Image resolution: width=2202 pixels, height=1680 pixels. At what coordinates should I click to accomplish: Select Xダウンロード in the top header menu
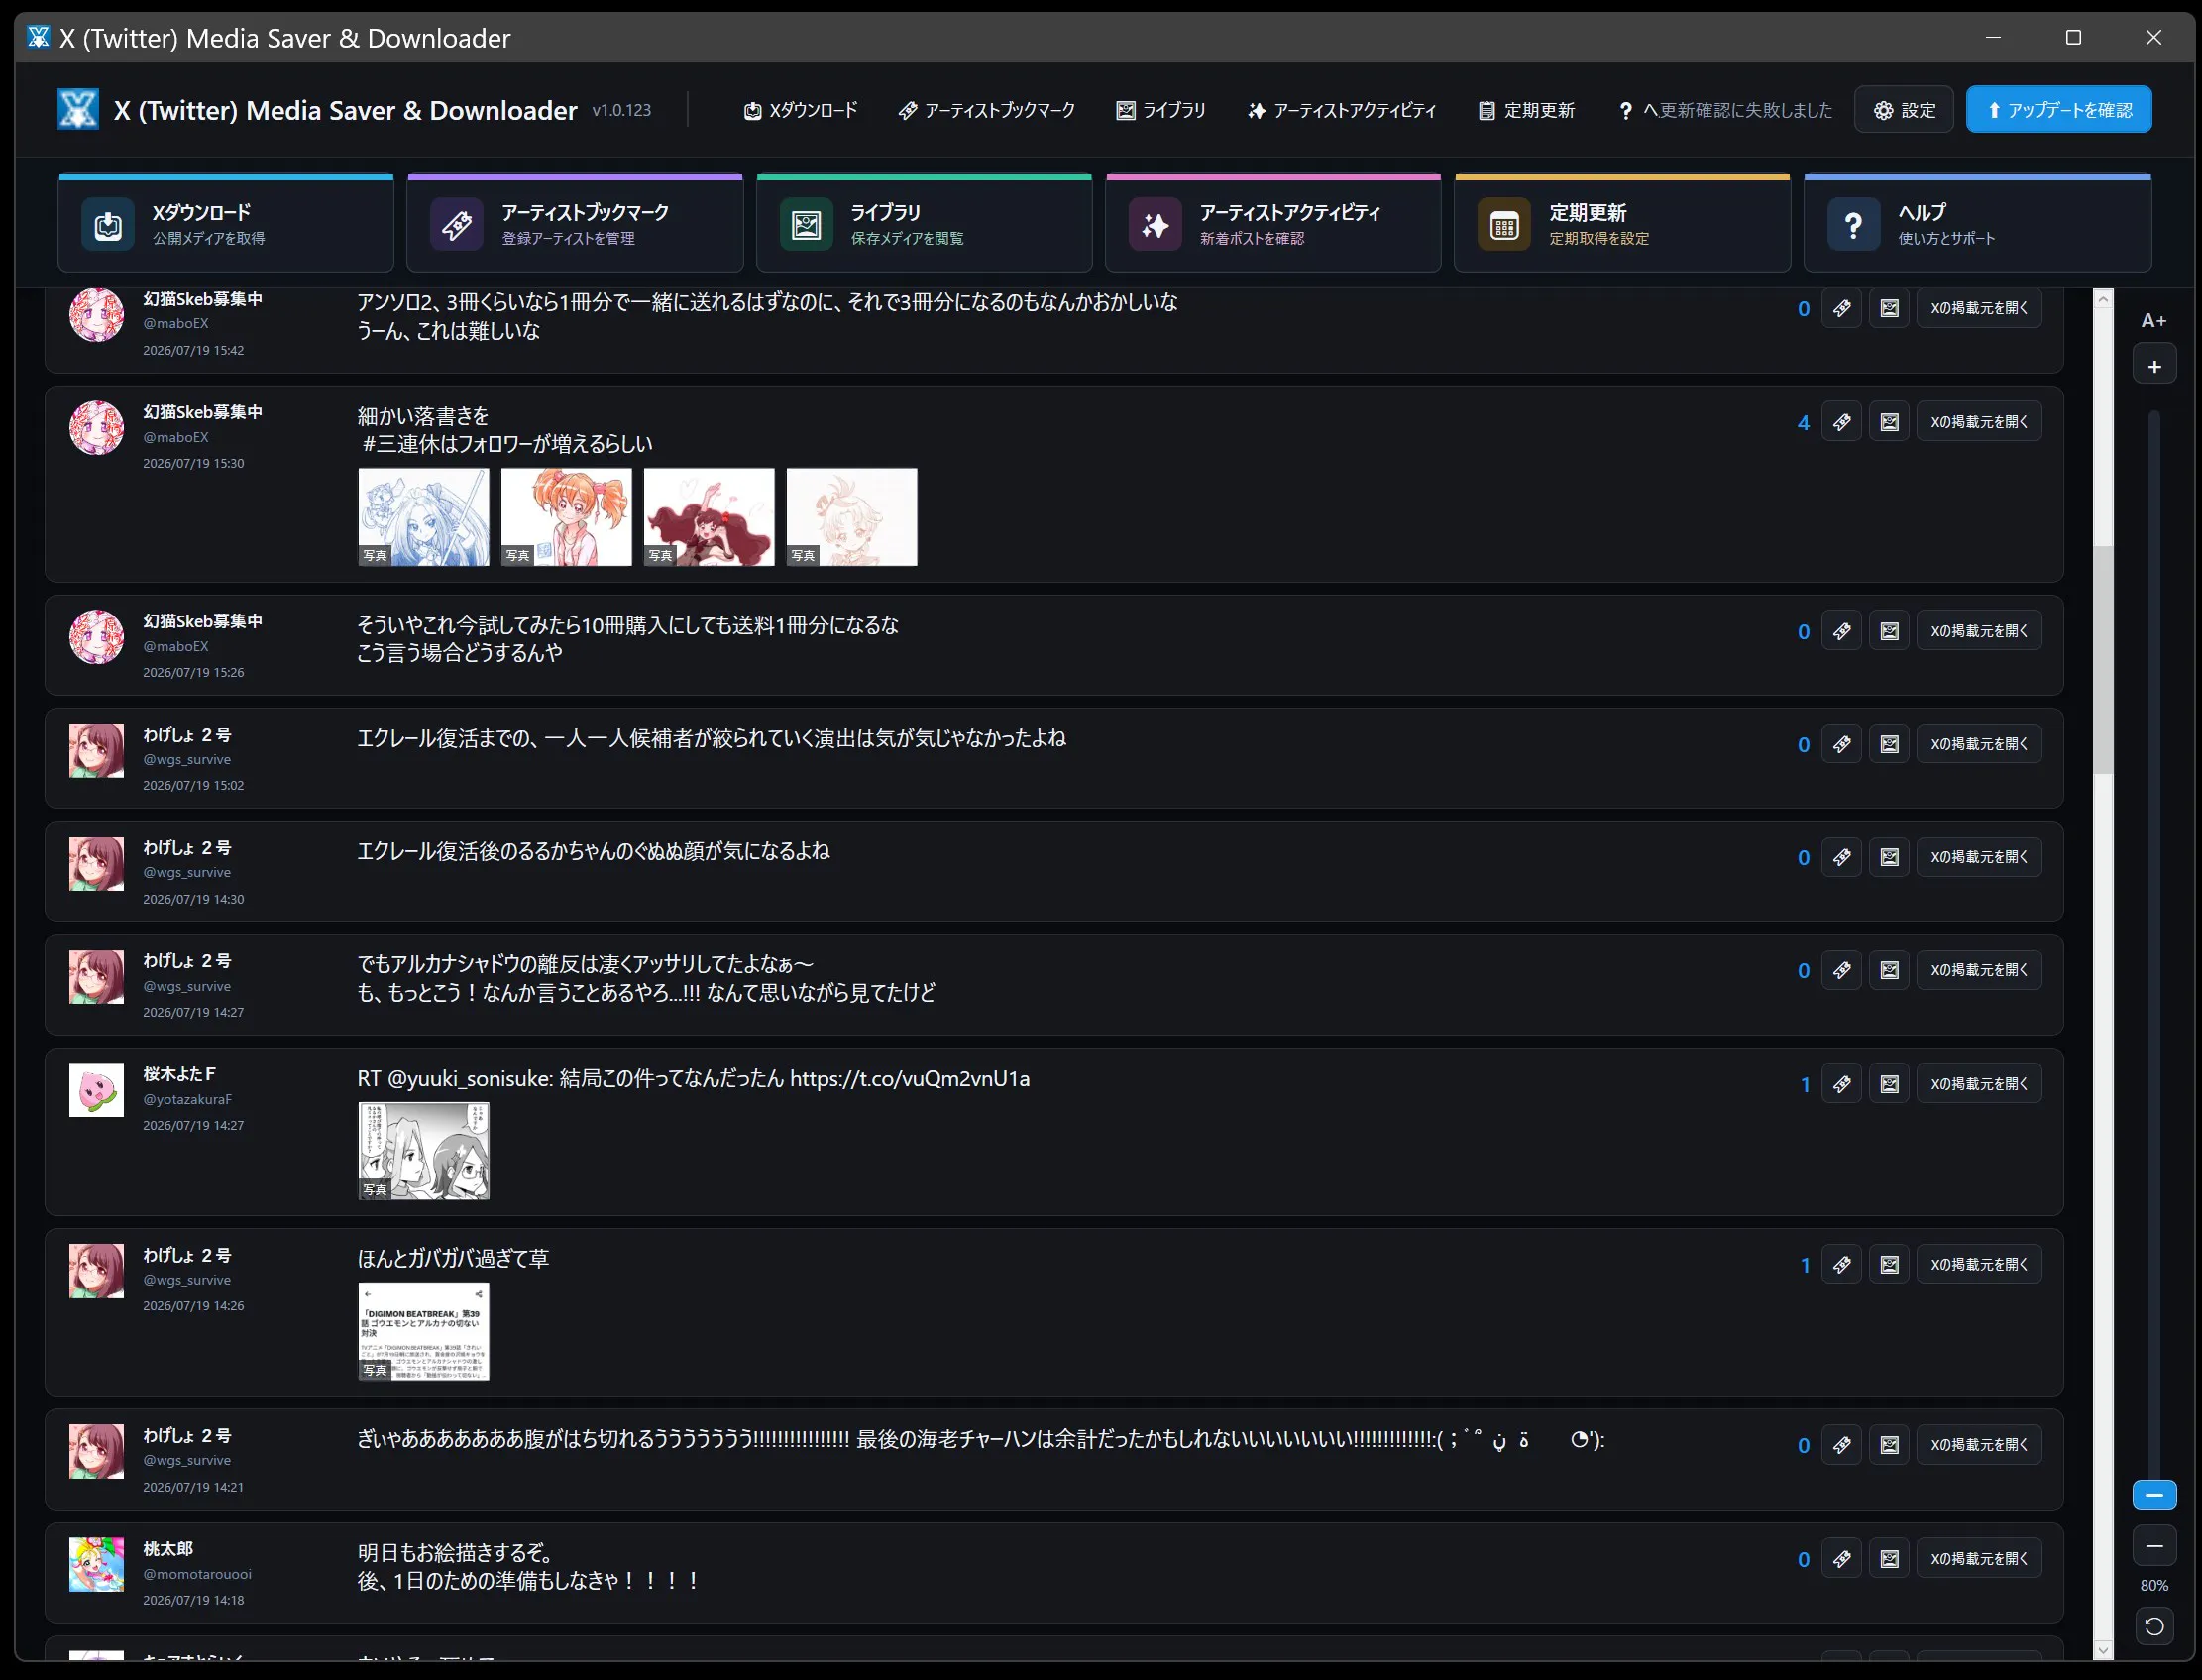point(800,110)
